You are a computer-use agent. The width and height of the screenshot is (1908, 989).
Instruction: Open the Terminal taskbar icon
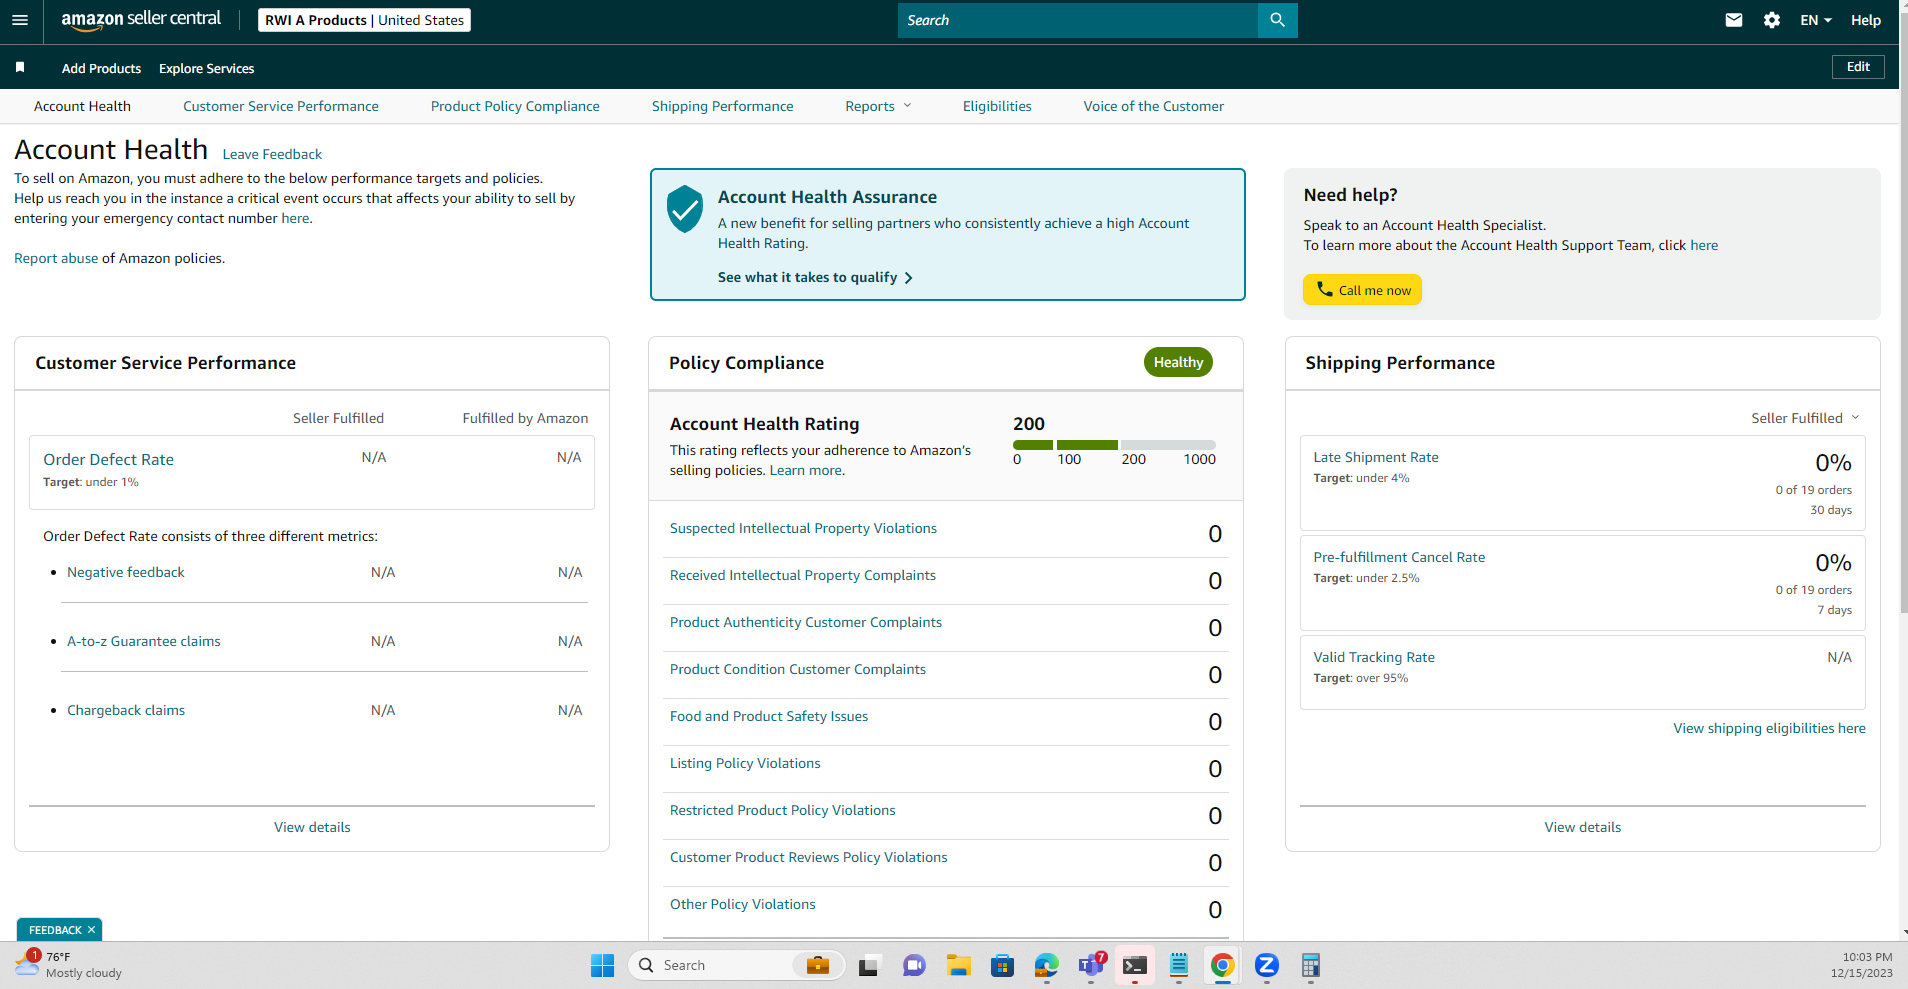[1134, 965]
